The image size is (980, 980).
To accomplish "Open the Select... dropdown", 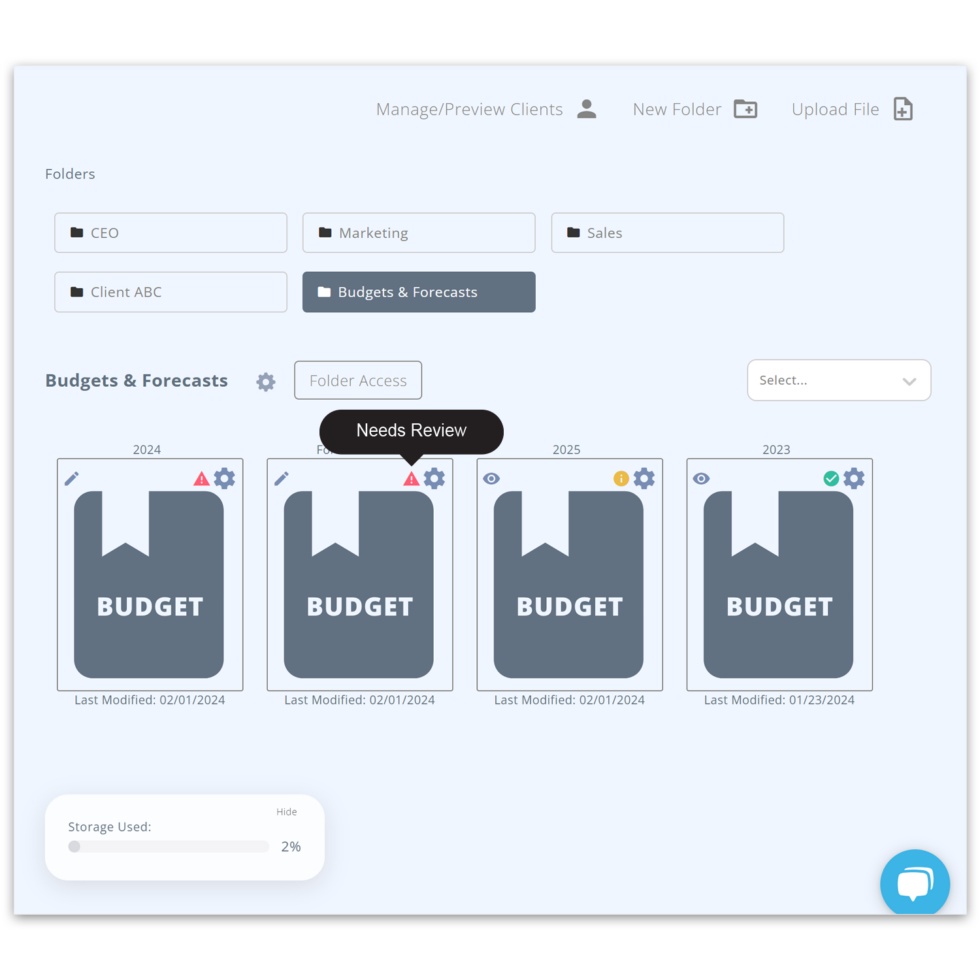I will point(838,380).
